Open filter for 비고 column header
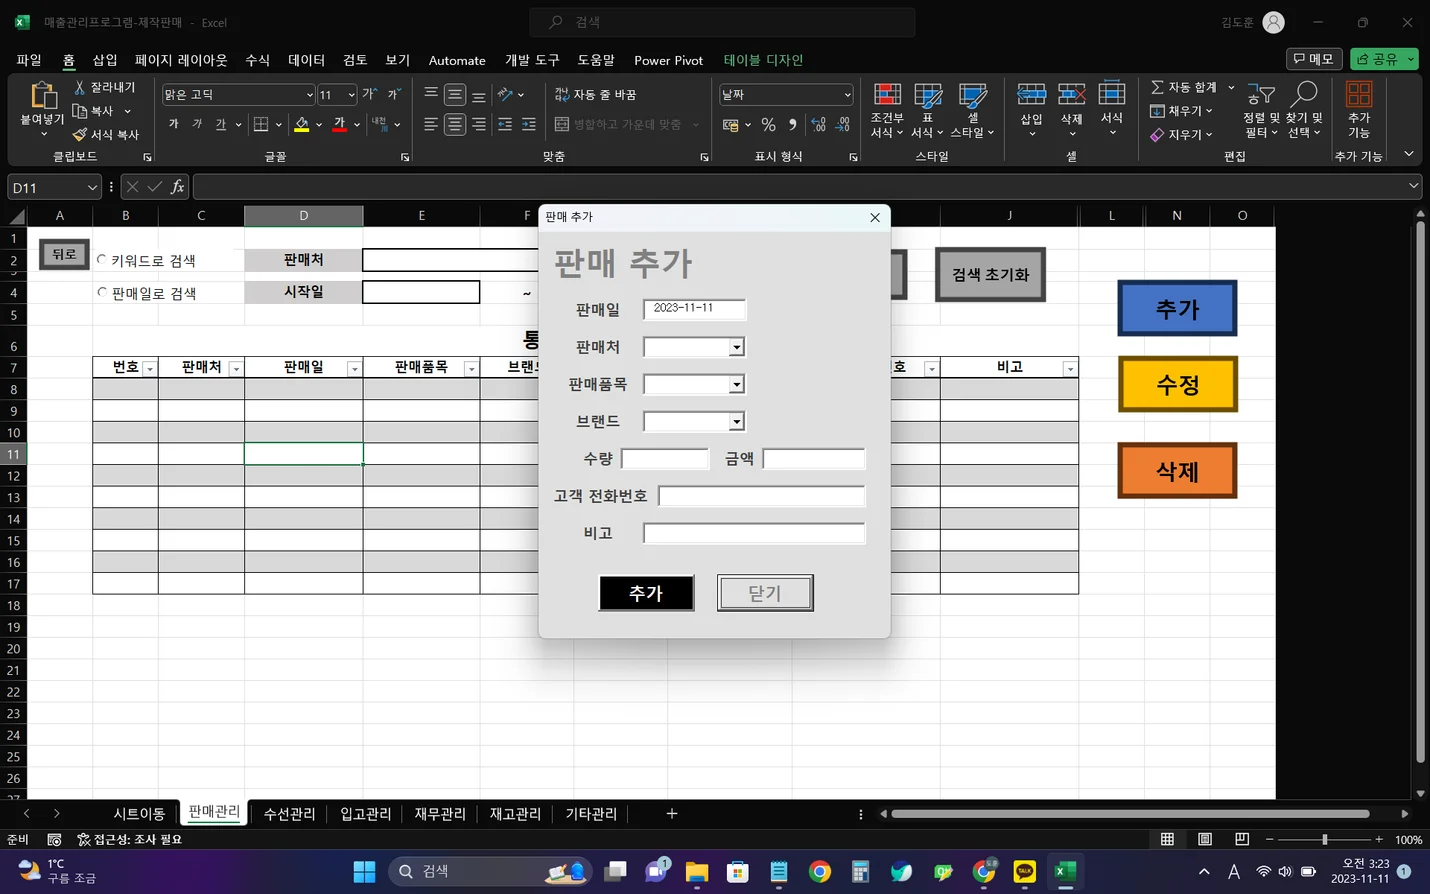Viewport: 1430px width, 894px height. pos(1070,369)
